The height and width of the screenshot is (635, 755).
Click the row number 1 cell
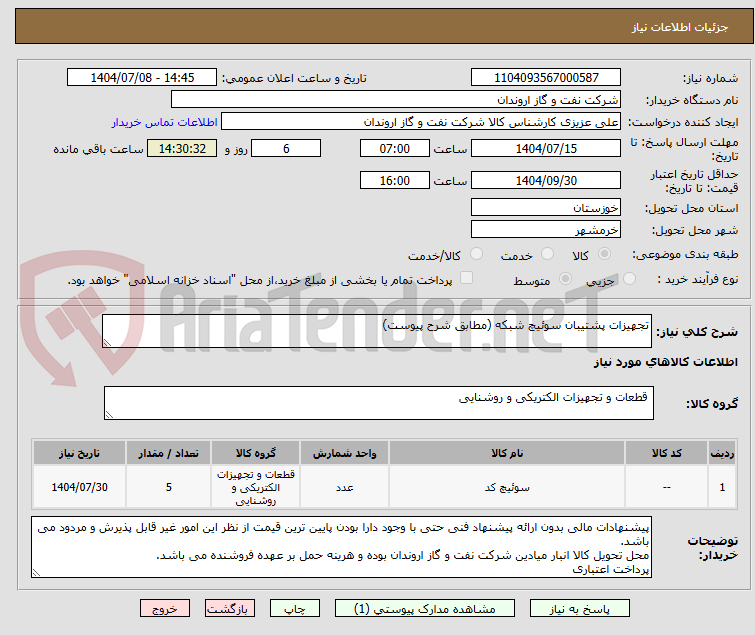722,487
